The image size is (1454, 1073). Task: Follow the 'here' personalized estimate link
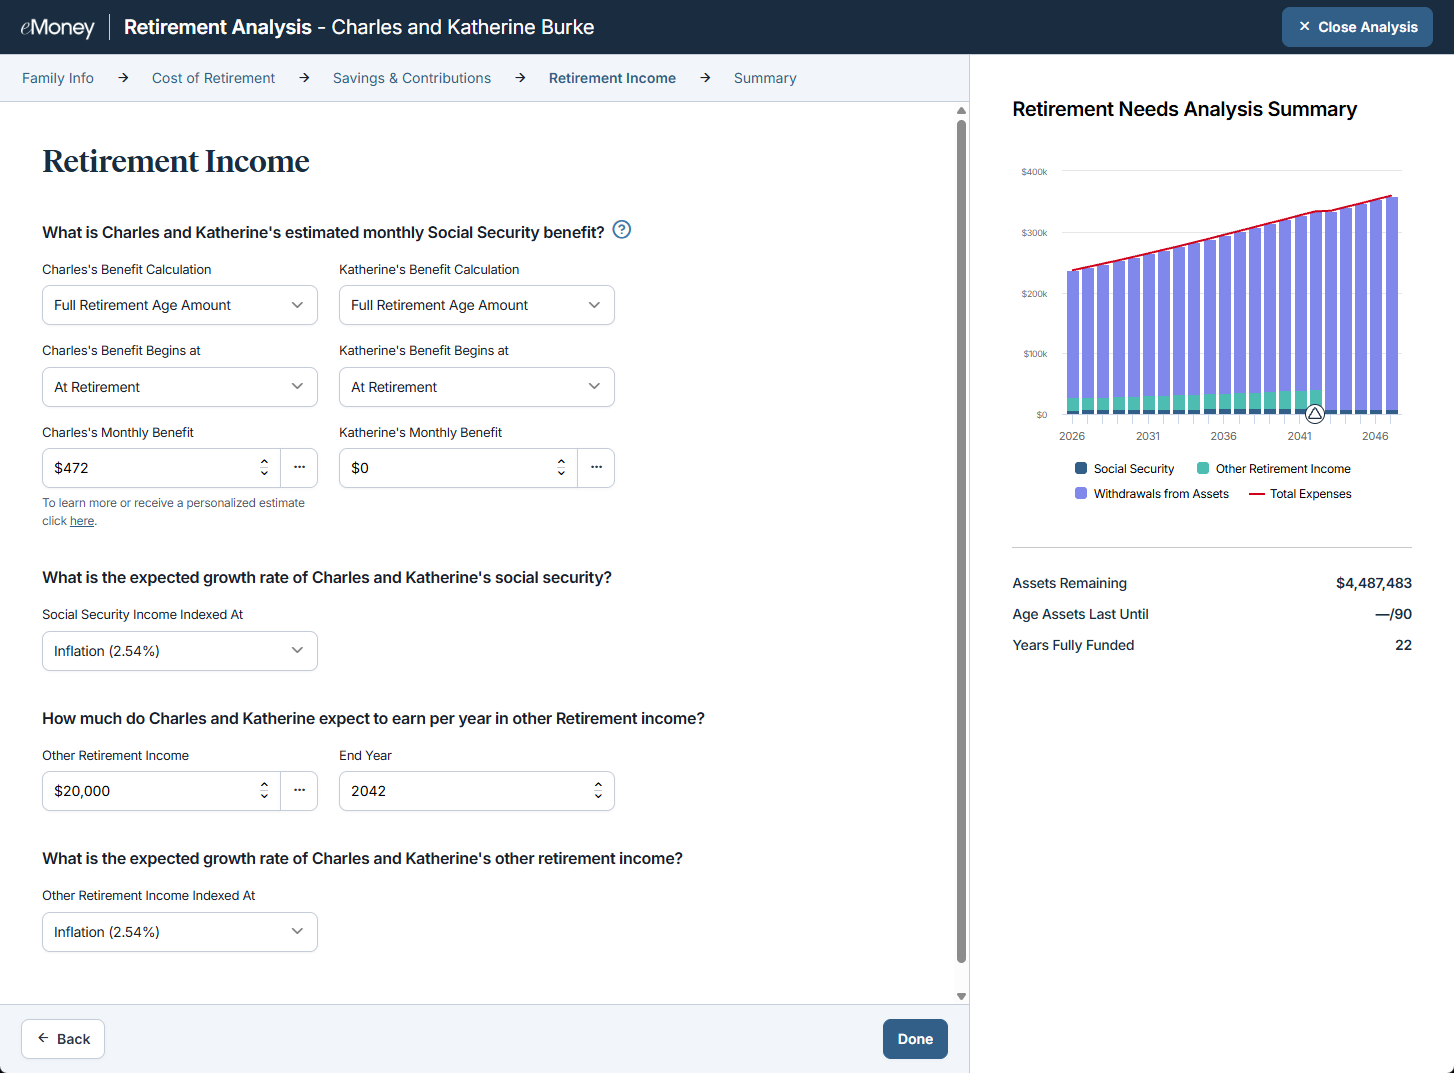82,521
